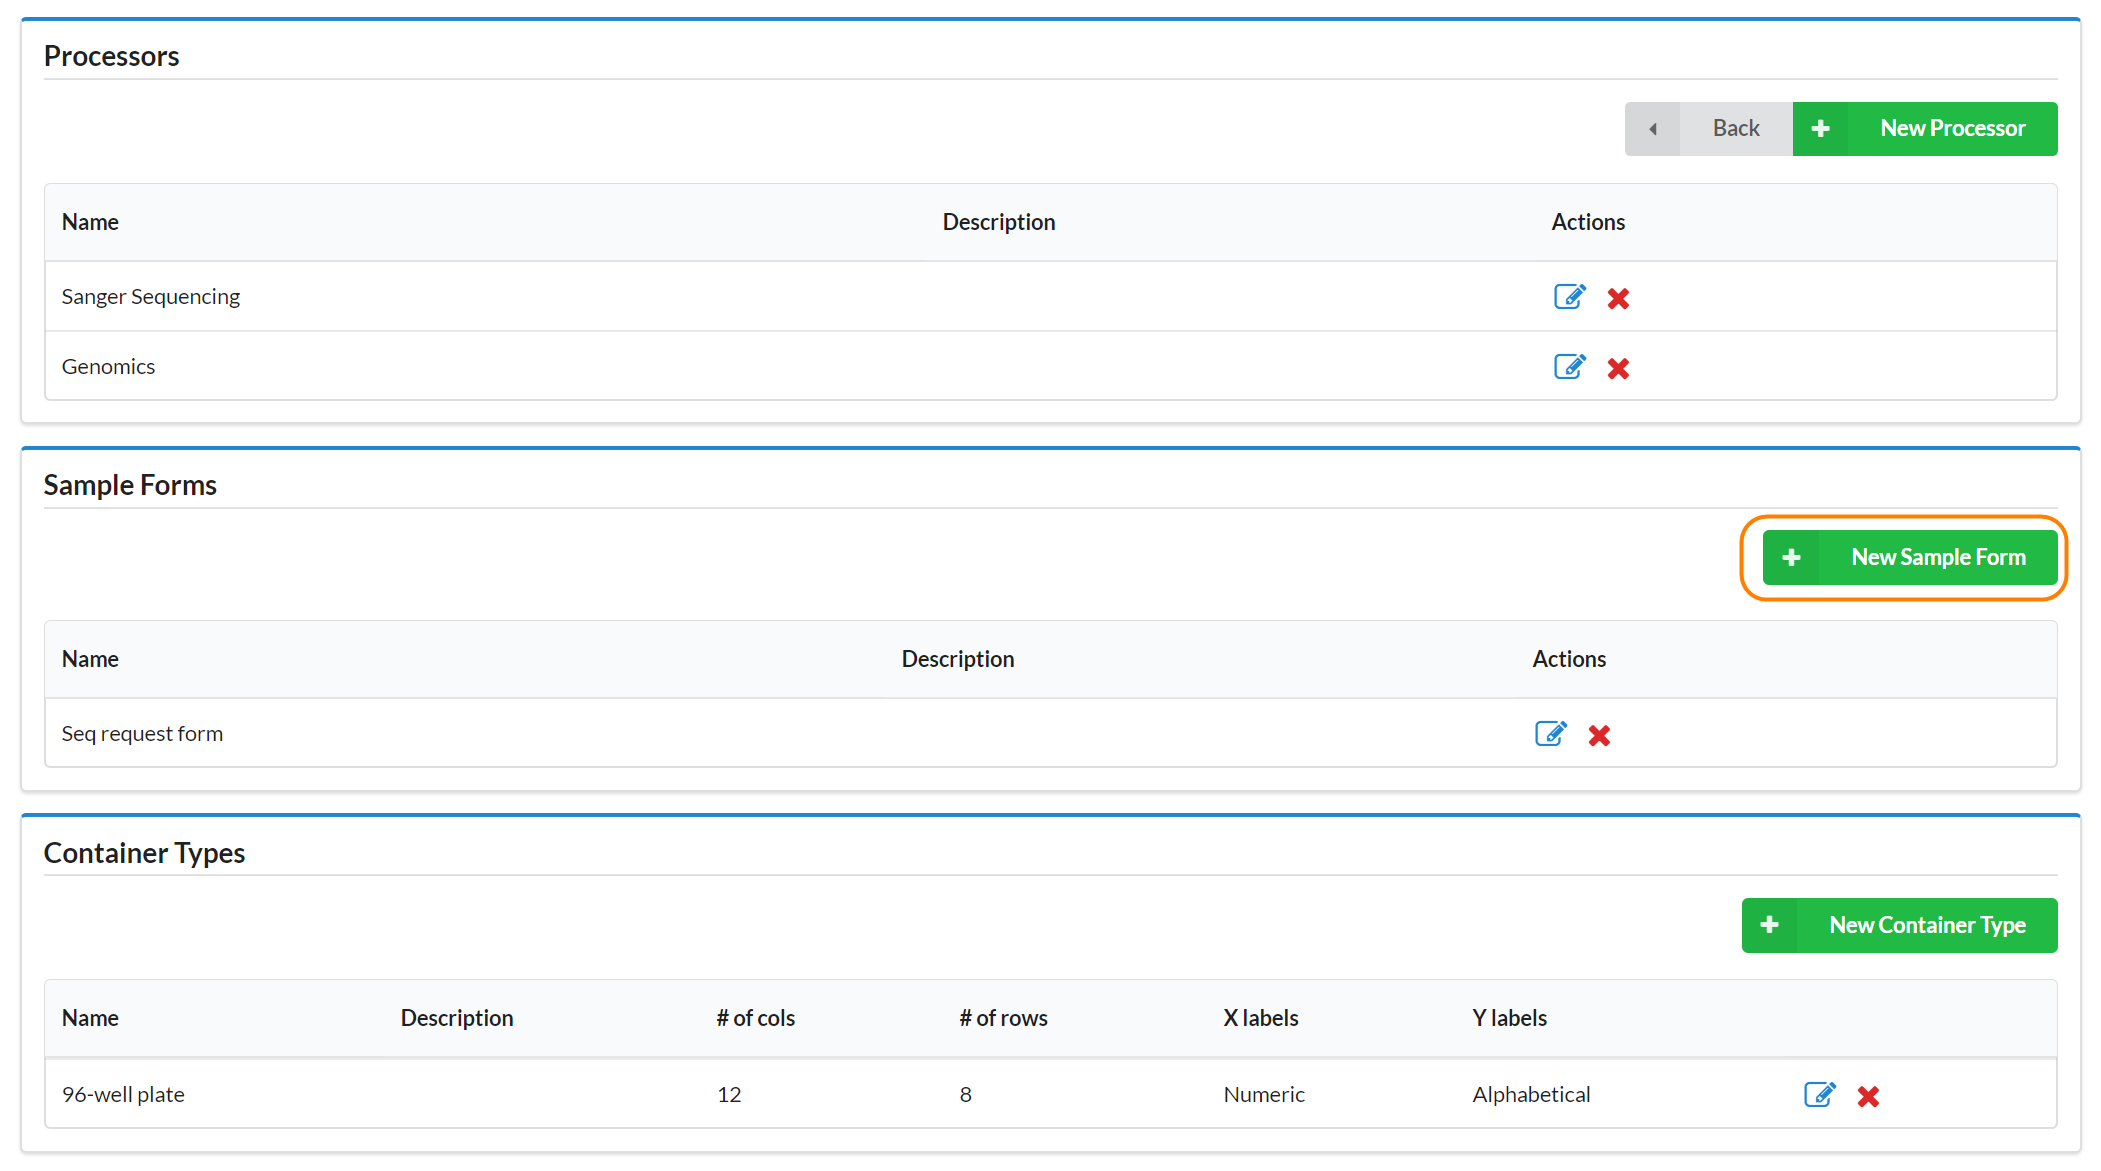Create a New Processor
Viewport: 2101px width, 1171px height.
(x=1951, y=129)
